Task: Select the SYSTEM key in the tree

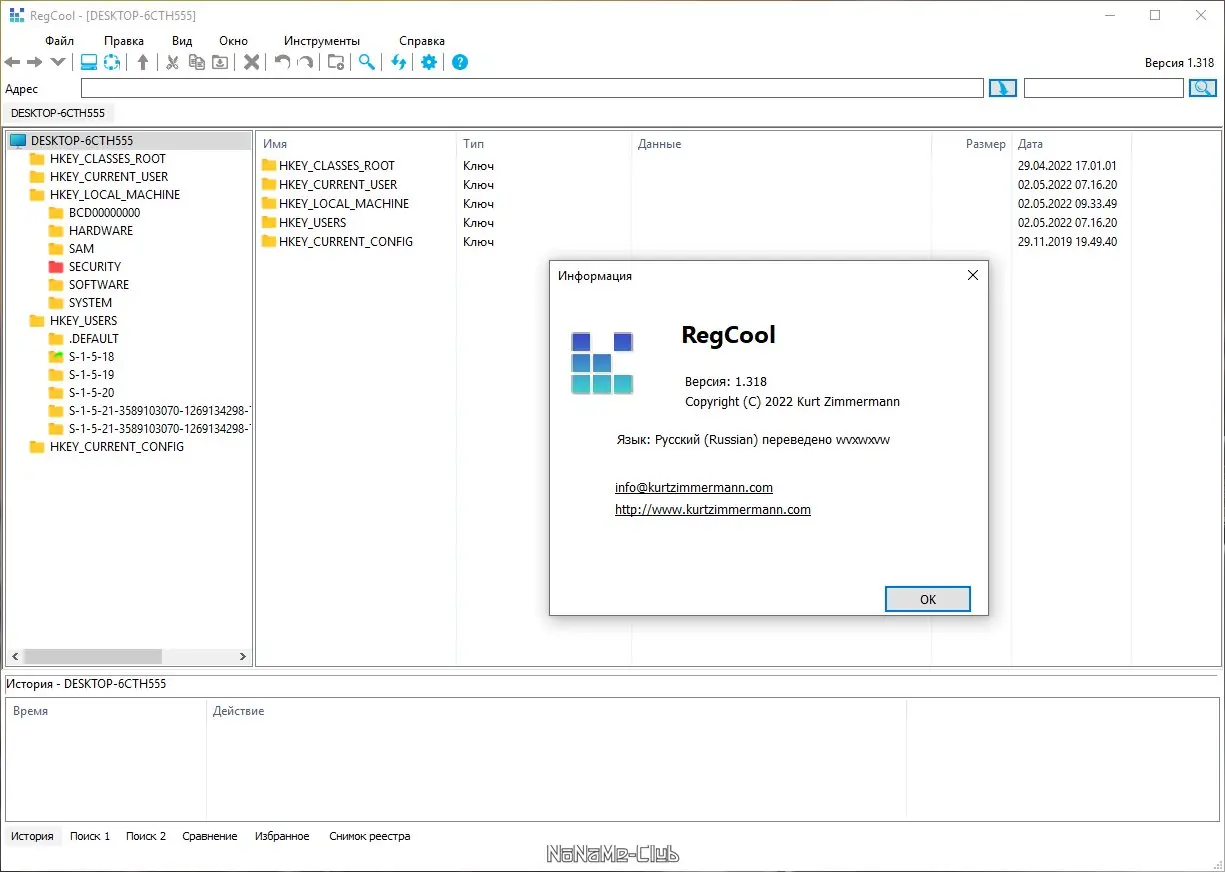Action: pyautogui.click(x=91, y=303)
